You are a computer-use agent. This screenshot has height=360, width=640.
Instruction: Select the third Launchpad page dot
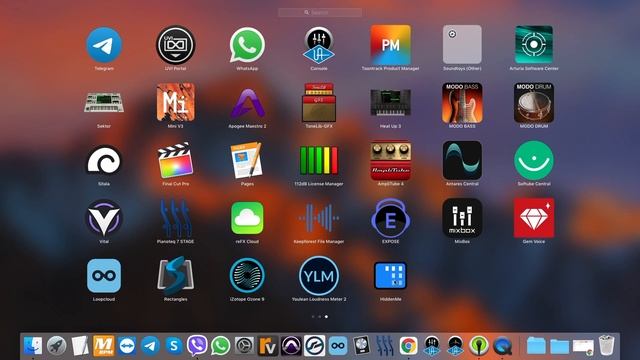point(326,317)
